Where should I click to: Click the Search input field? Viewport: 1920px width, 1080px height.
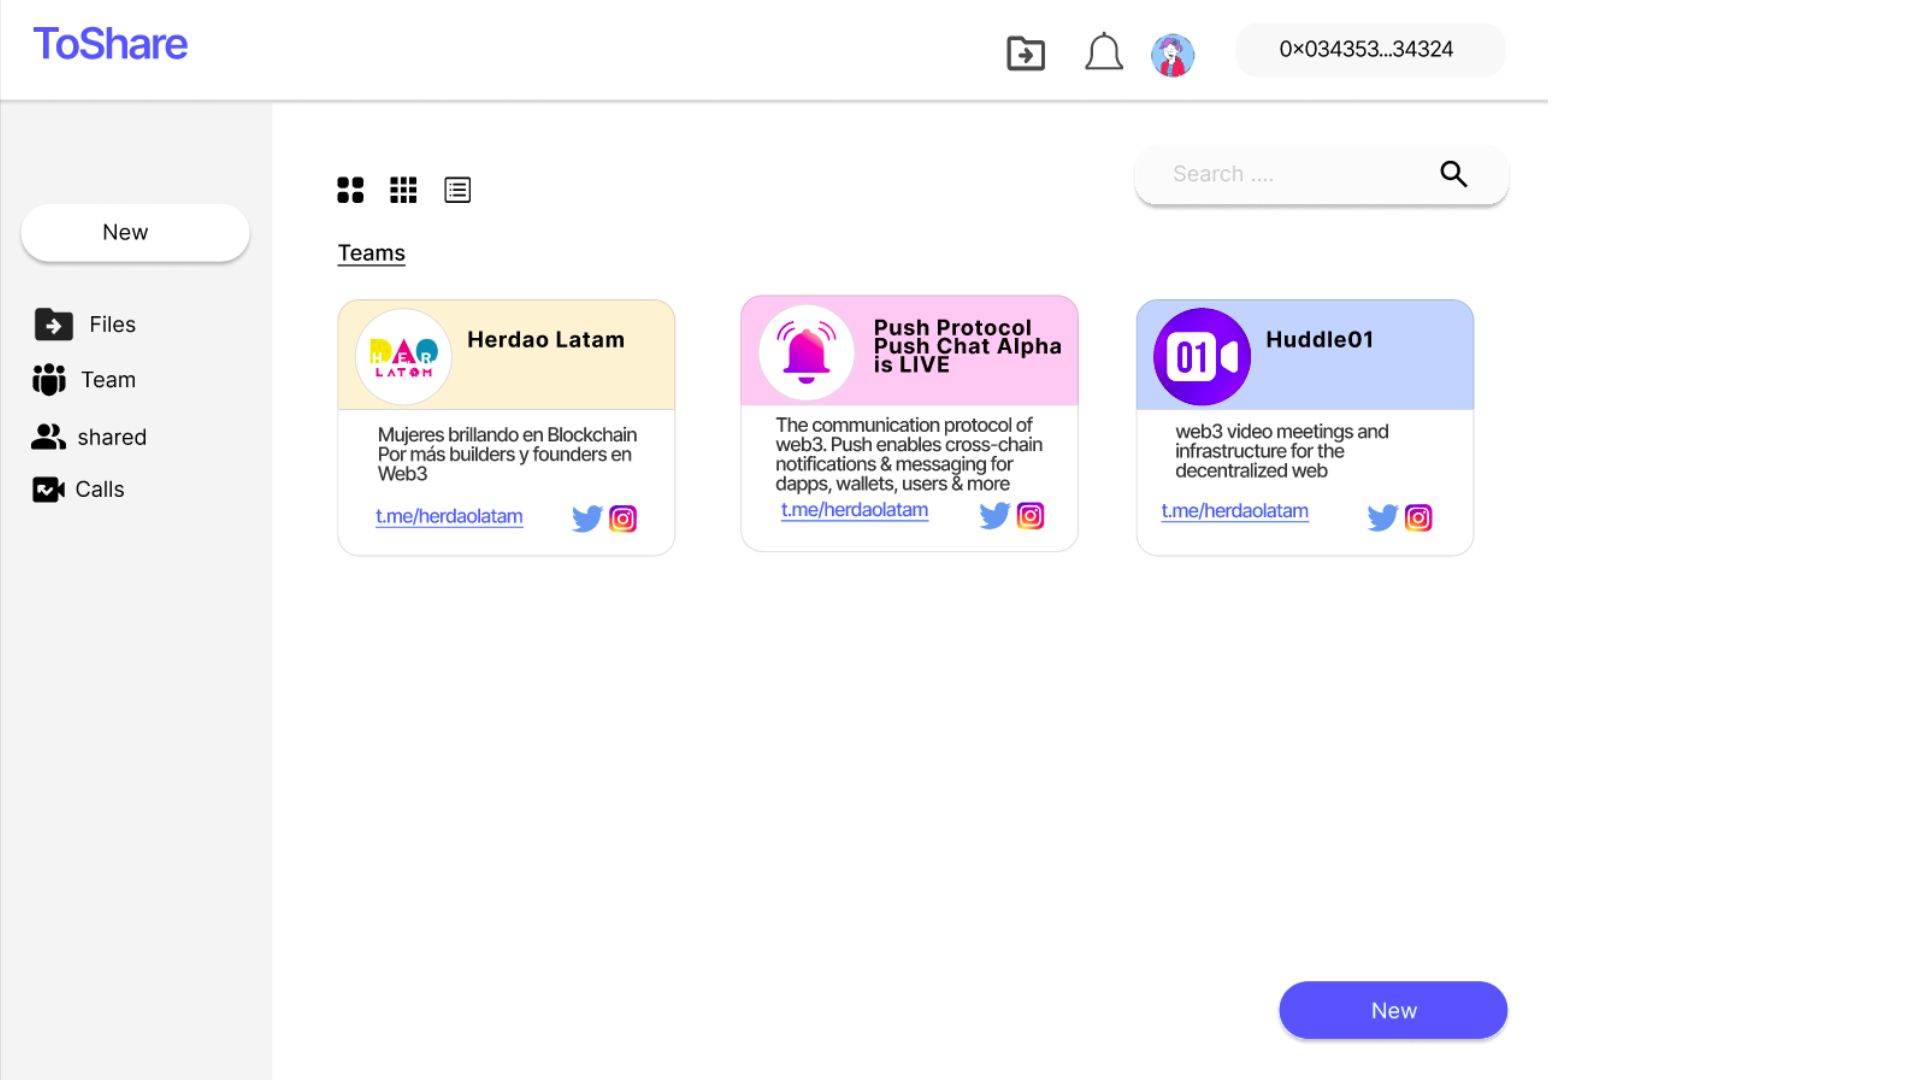click(x=1321, y=174)
